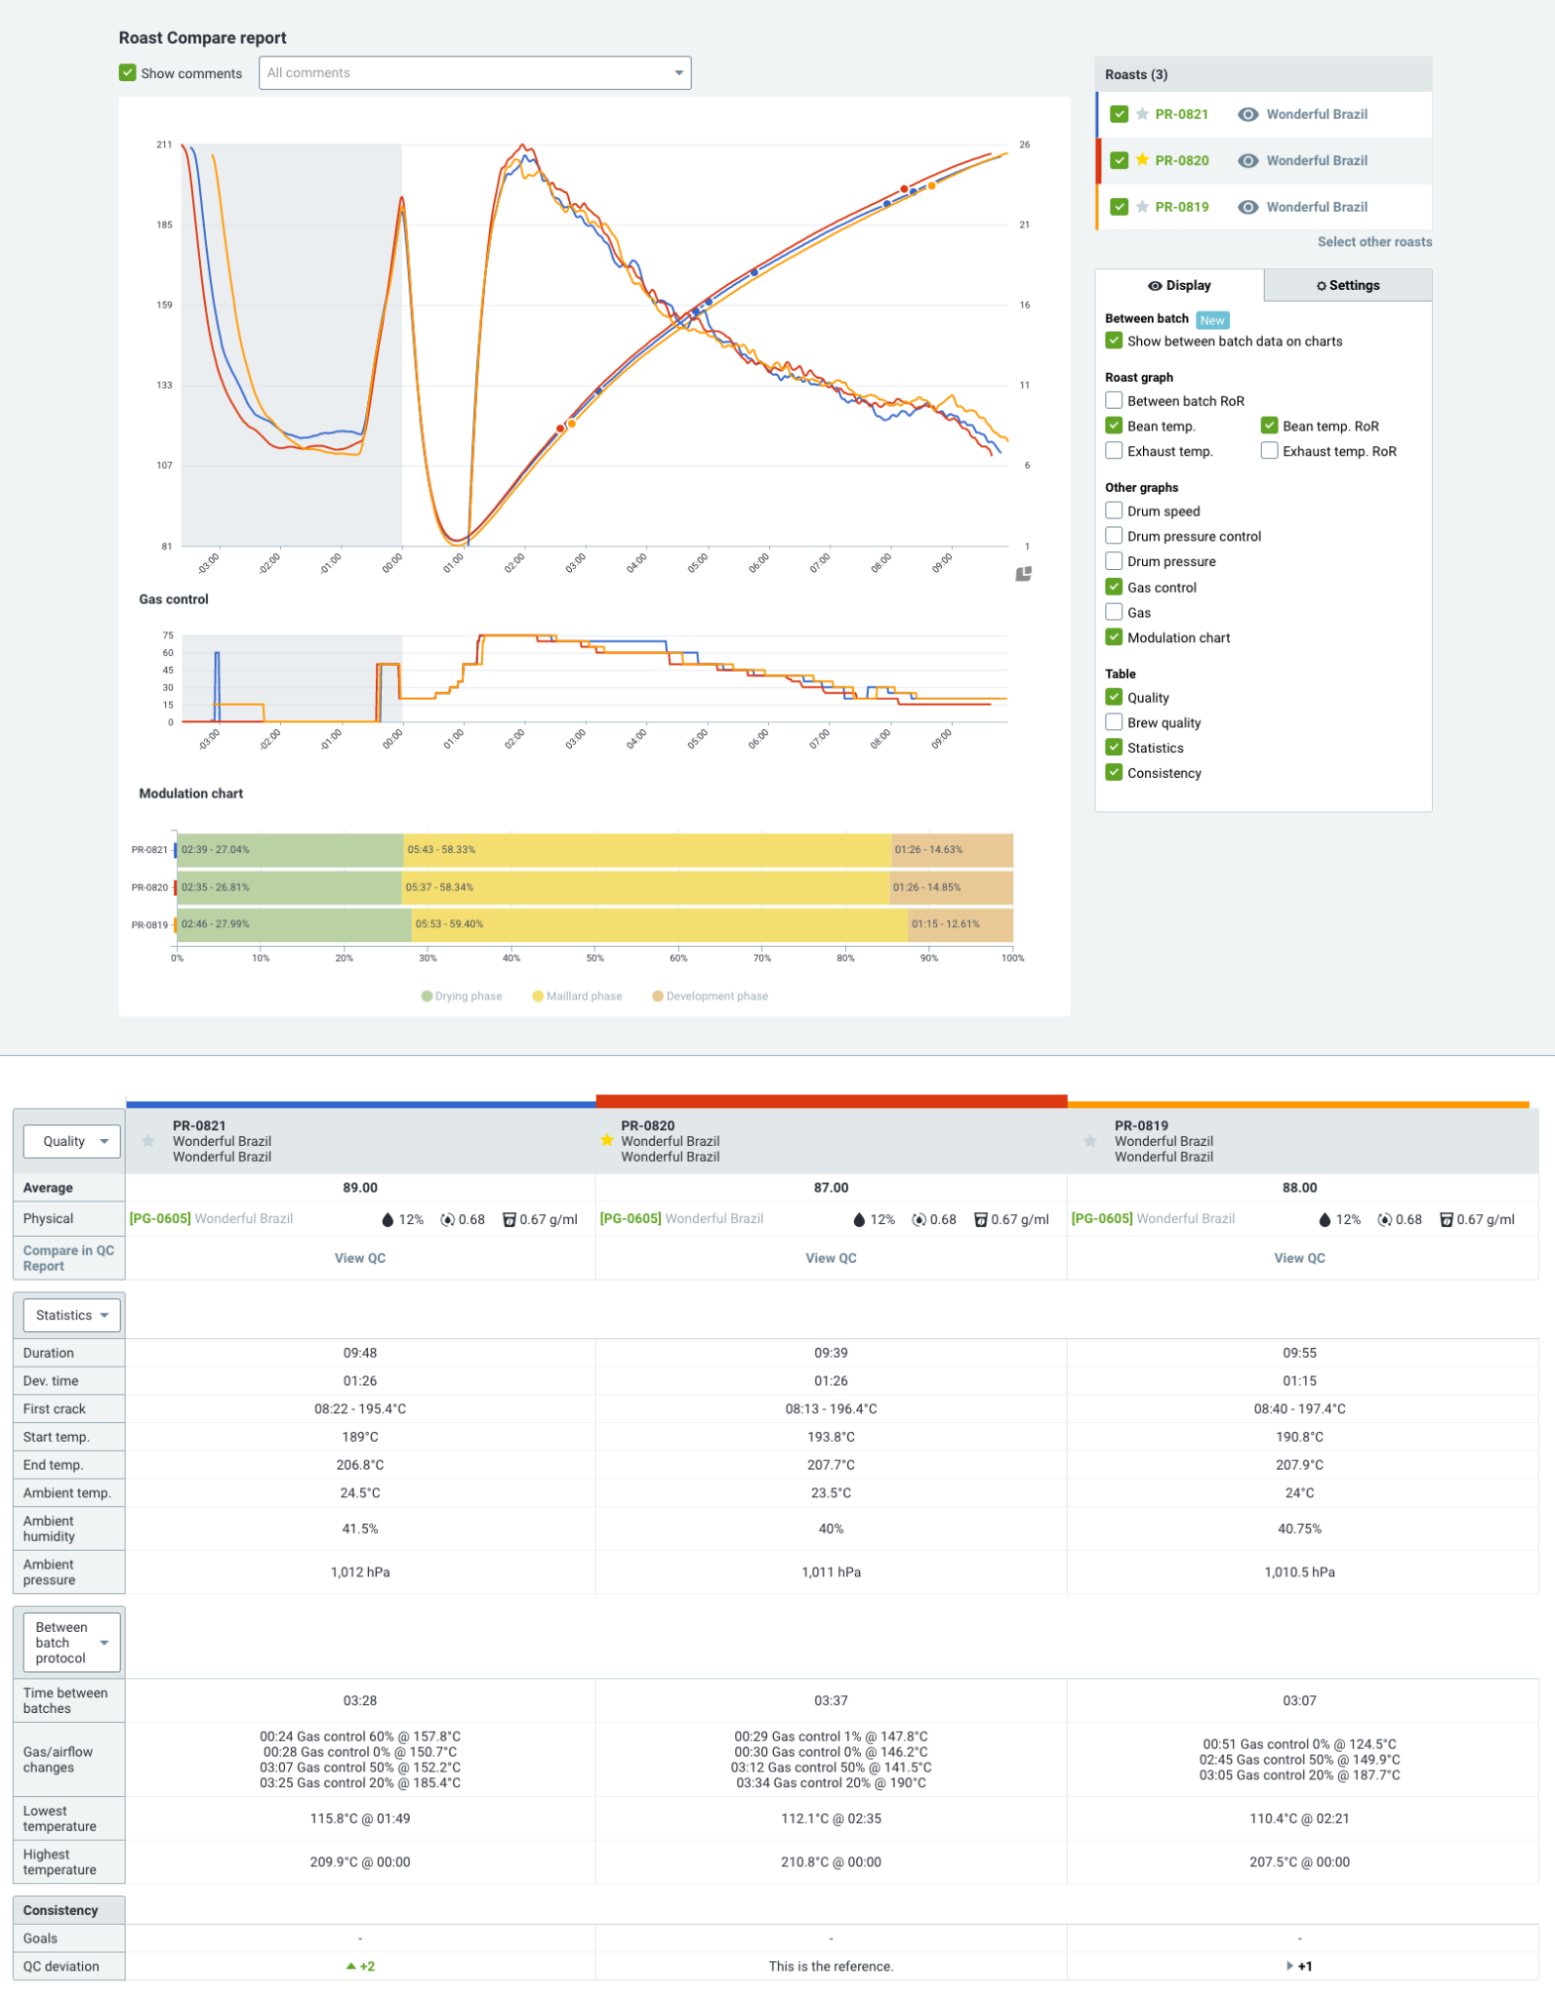Click Development phase legend marker
1555x1999 pixels.
click(x=658, y=996)
